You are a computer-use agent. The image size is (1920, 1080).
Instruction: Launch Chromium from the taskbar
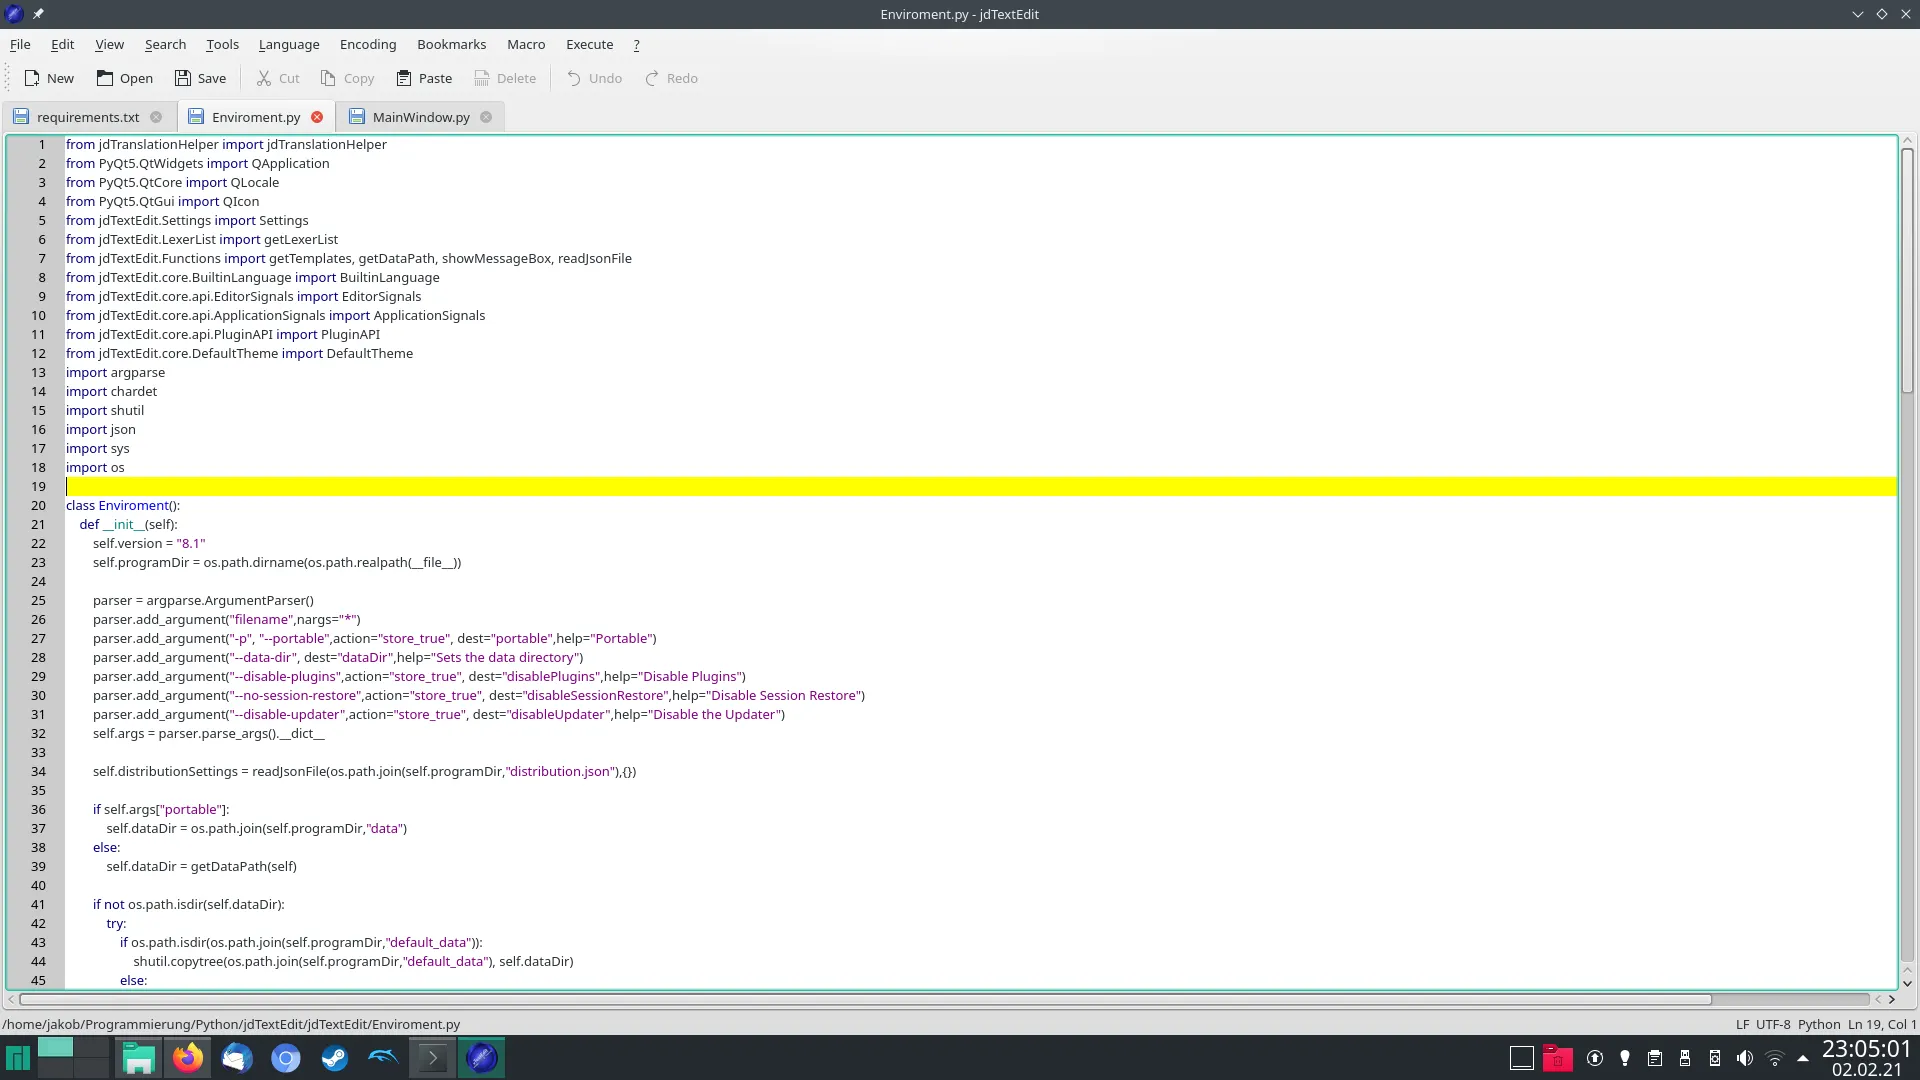(x=285, y=1058)
